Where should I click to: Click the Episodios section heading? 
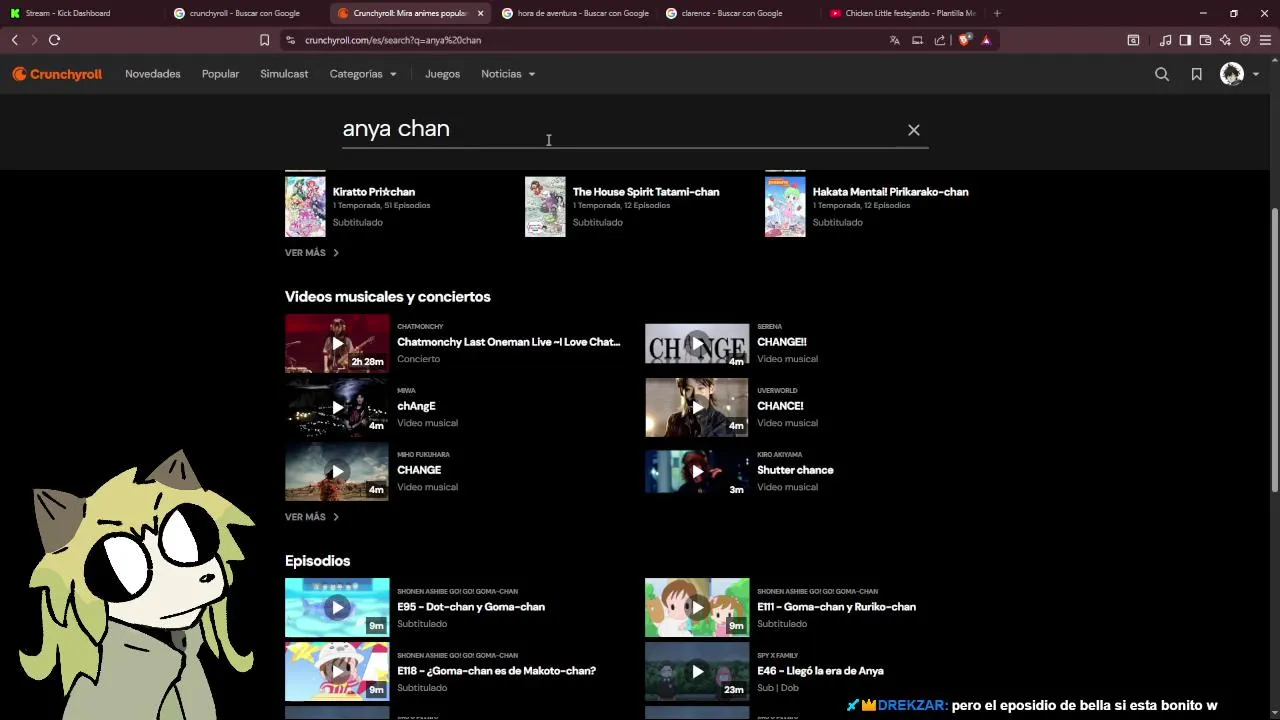pos(317,561)
